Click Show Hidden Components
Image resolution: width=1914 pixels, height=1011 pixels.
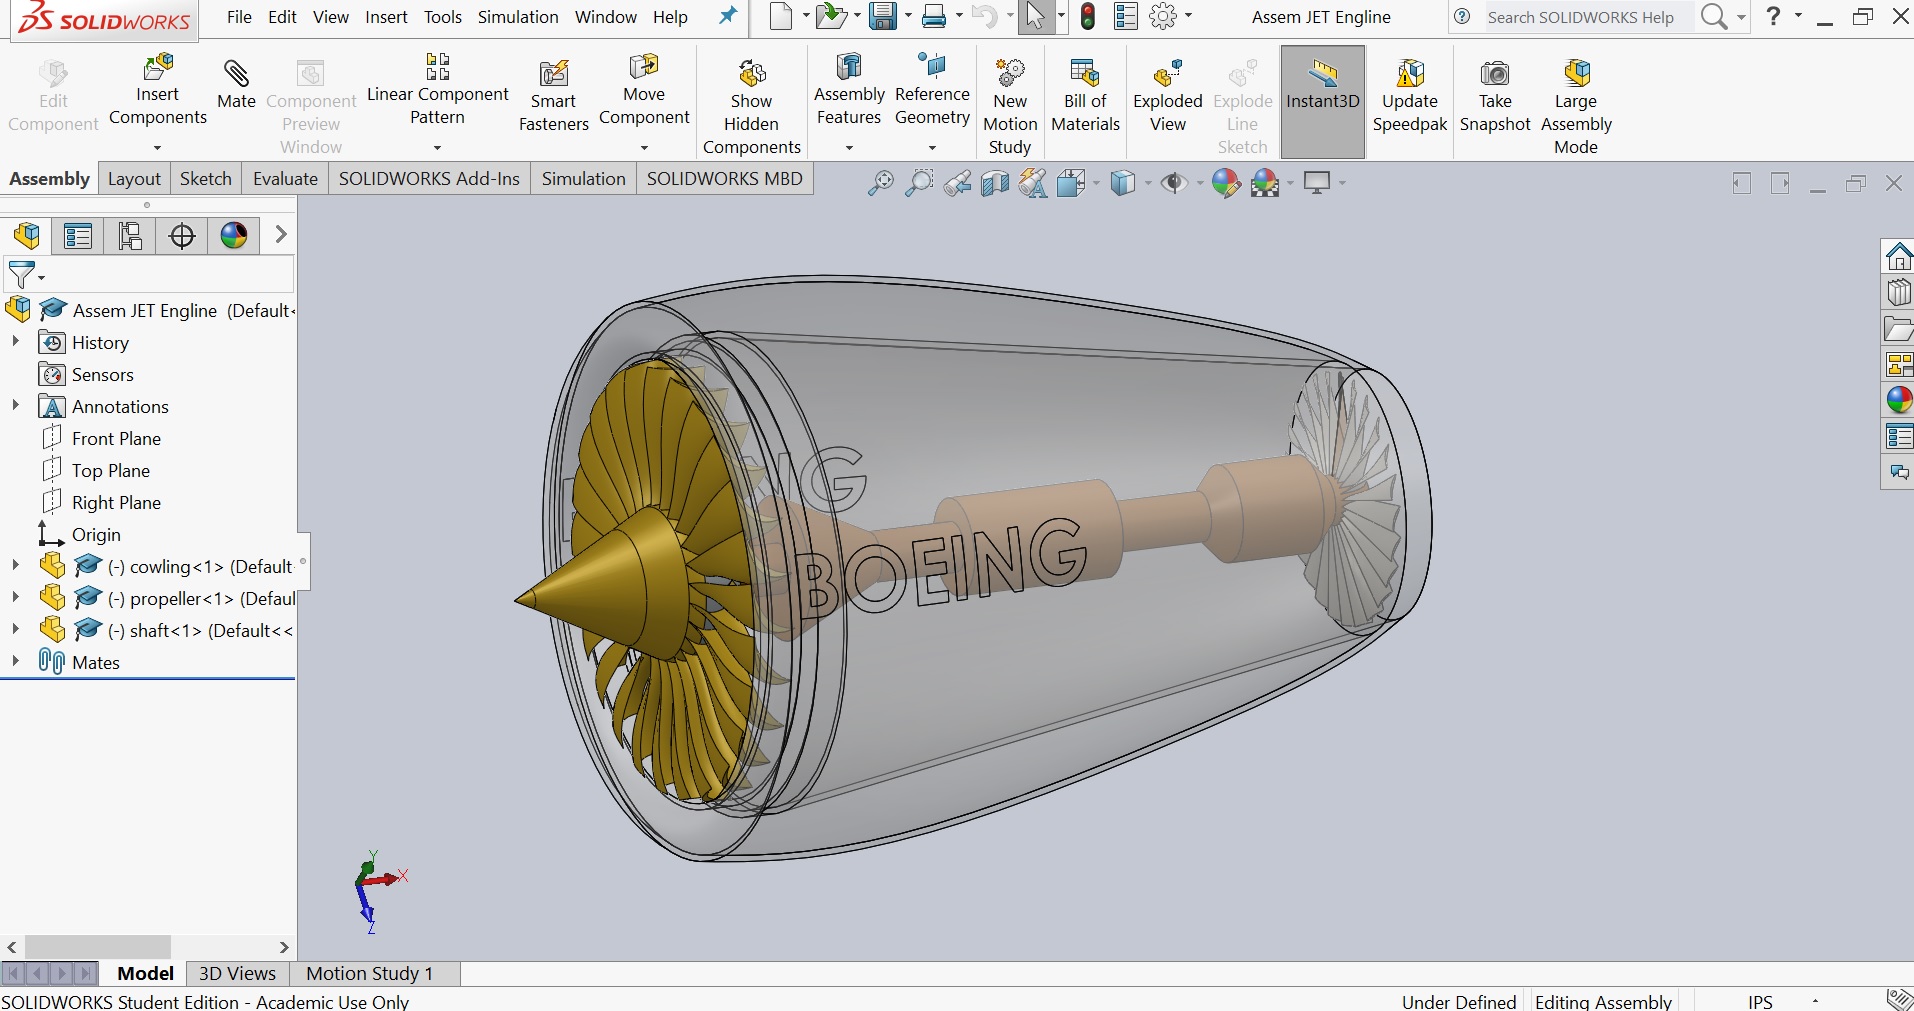coord(751,107)
